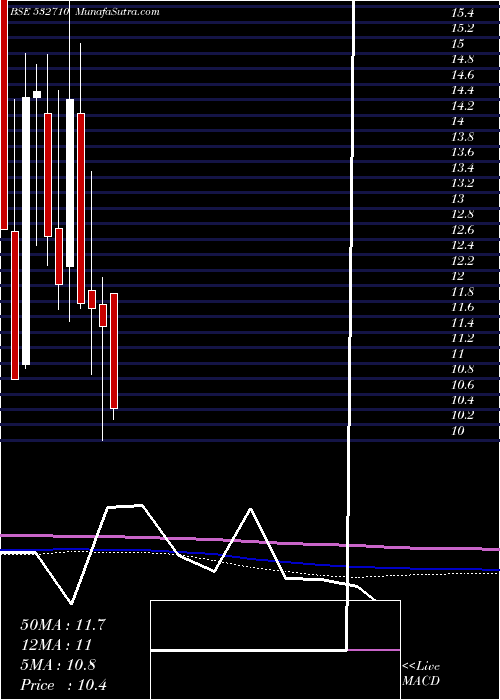Click the 15.4 price axis label
500x700 pixels.
click(x=462, y=13)
